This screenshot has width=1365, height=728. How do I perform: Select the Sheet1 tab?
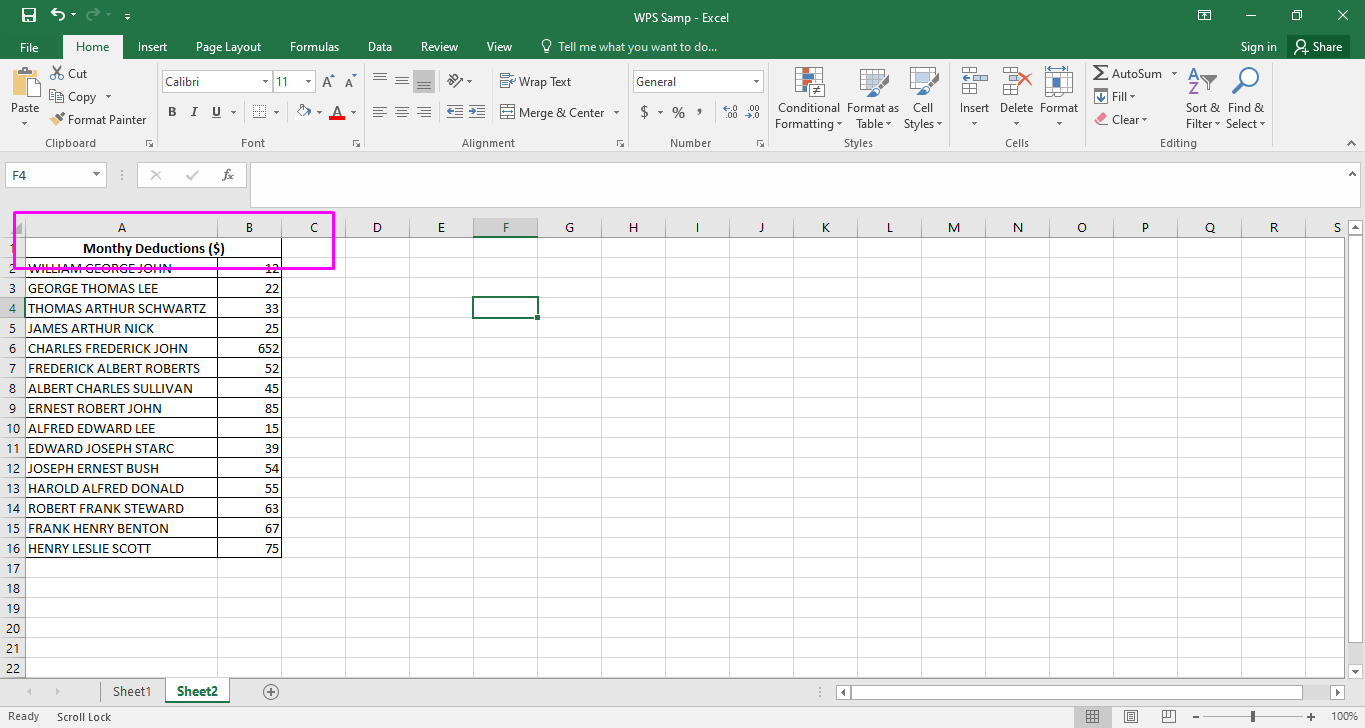tap(131, 691)
